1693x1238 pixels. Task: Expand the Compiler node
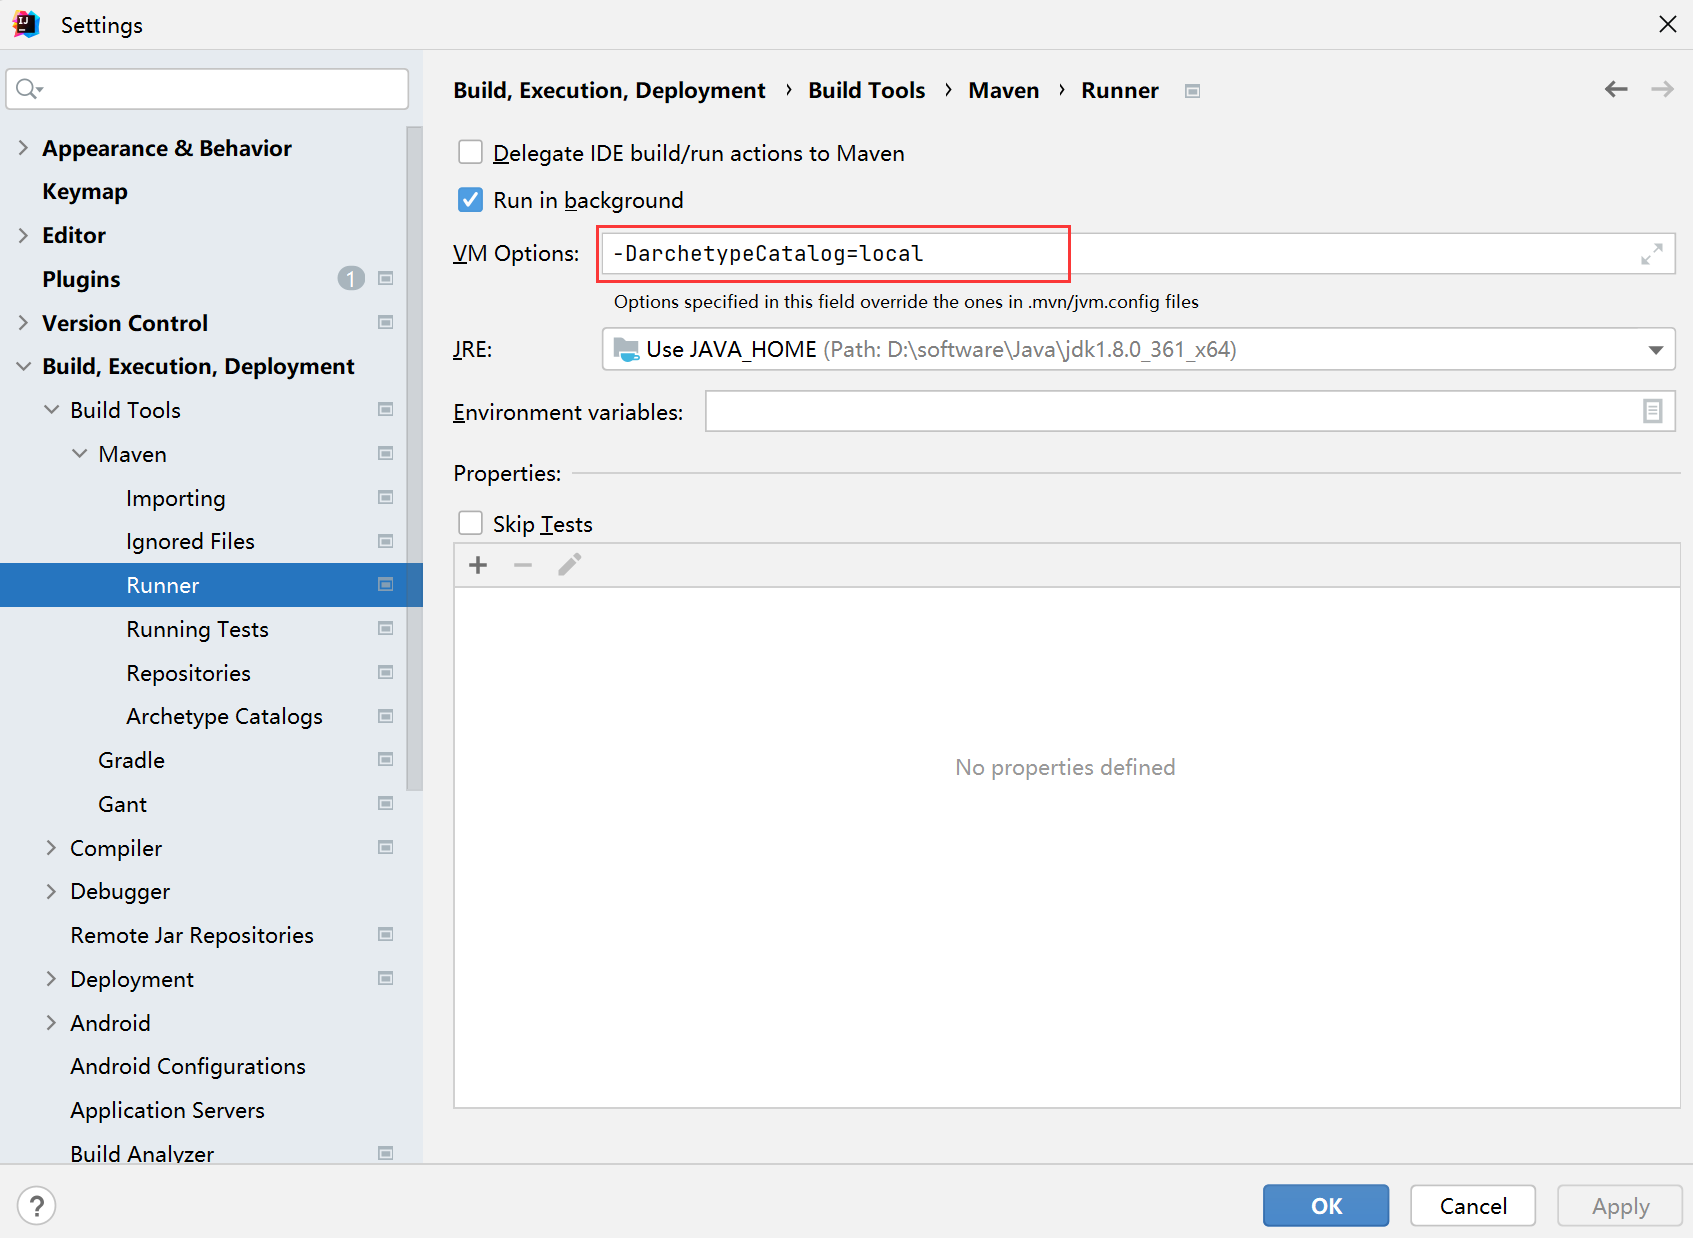click(x=51, y=847)
